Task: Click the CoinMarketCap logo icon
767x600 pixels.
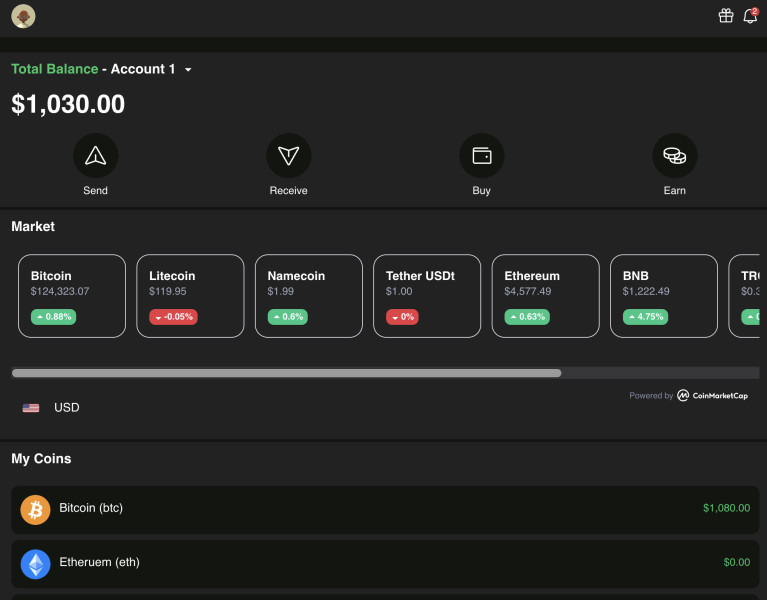Action: tap(683, 395)
